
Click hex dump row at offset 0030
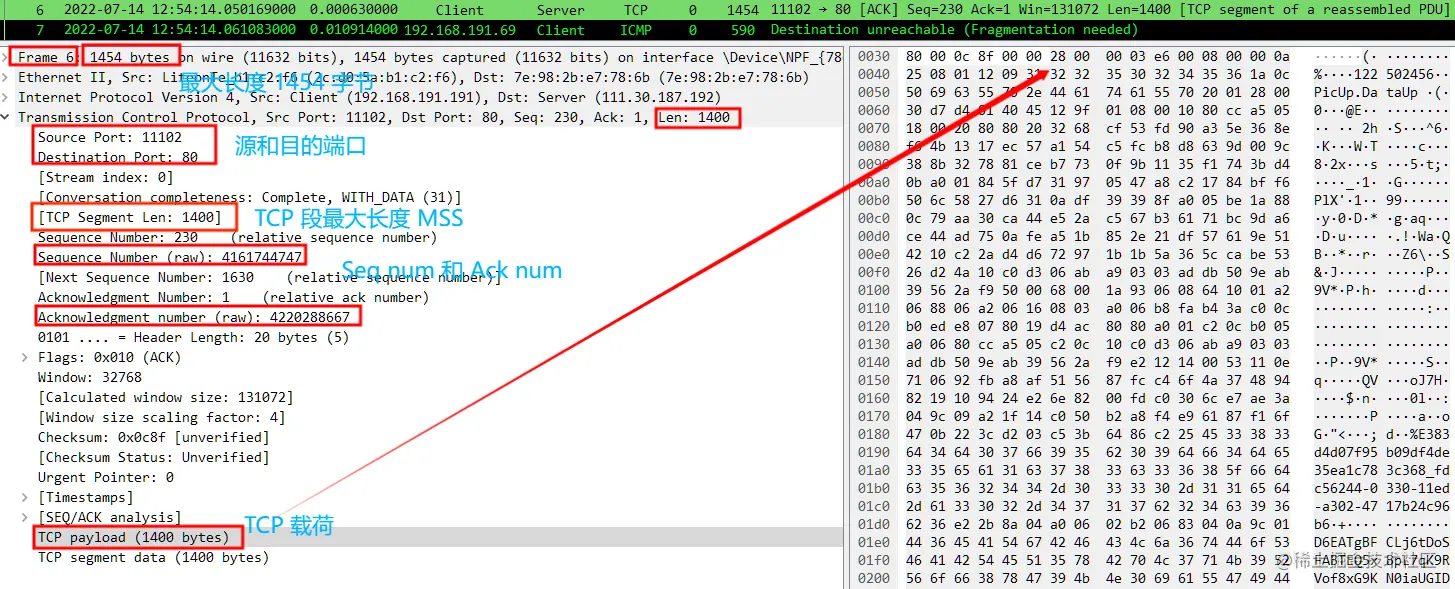pos(1152,56)
